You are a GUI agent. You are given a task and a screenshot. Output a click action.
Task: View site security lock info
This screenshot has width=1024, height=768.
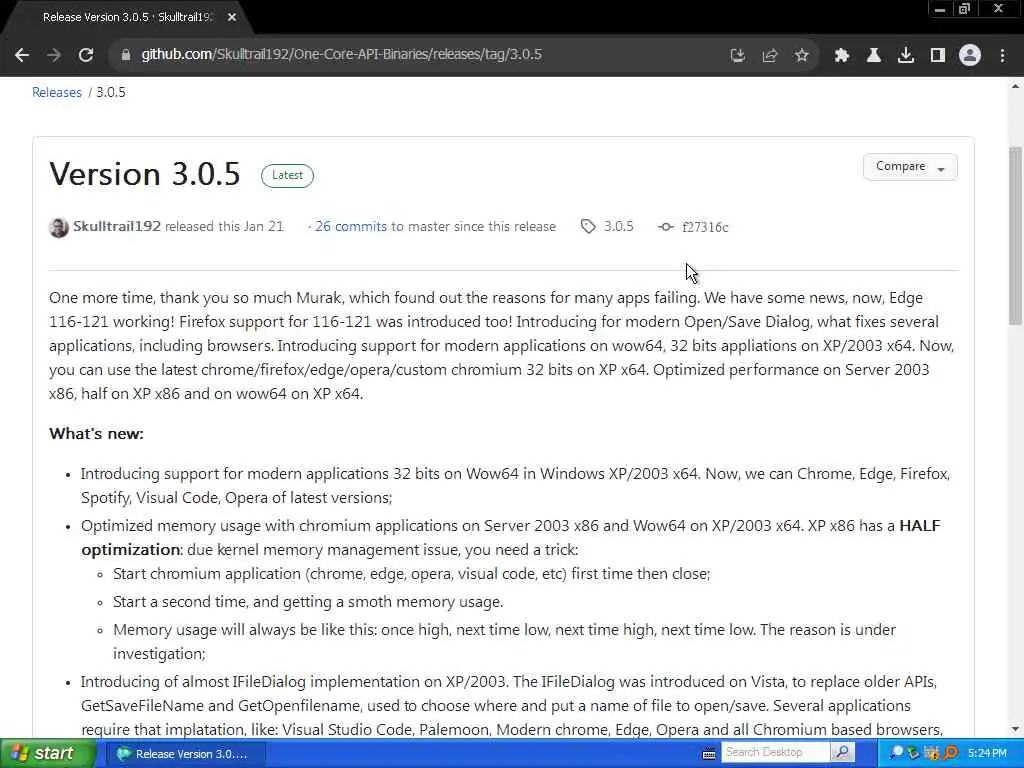[x=126, y=55]
